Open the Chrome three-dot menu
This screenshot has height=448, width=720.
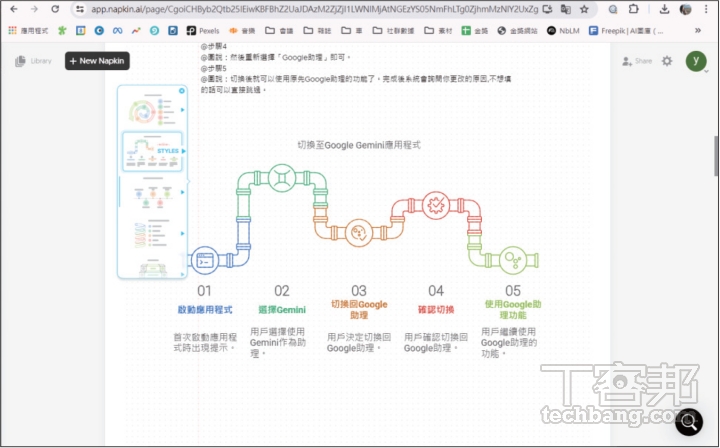[706, 9]
